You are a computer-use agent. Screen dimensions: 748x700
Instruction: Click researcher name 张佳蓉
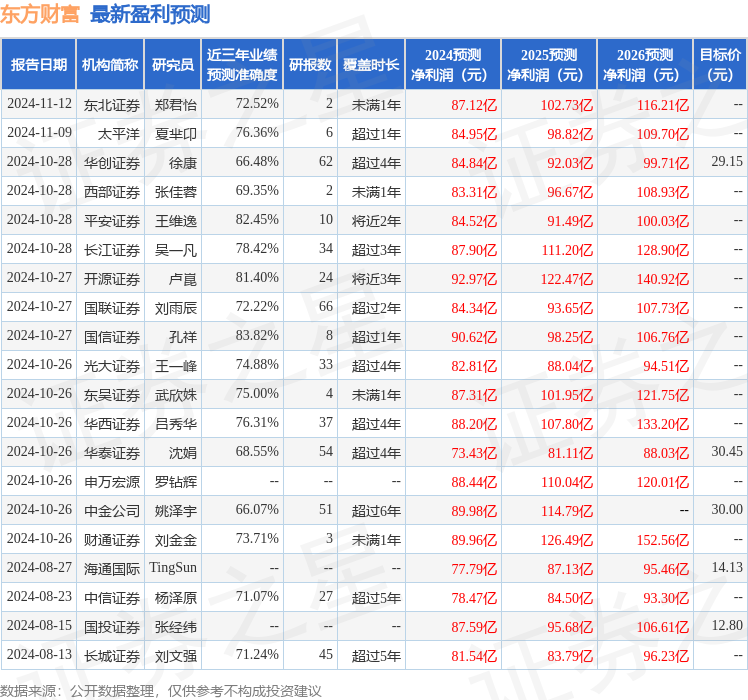point(176,192)
